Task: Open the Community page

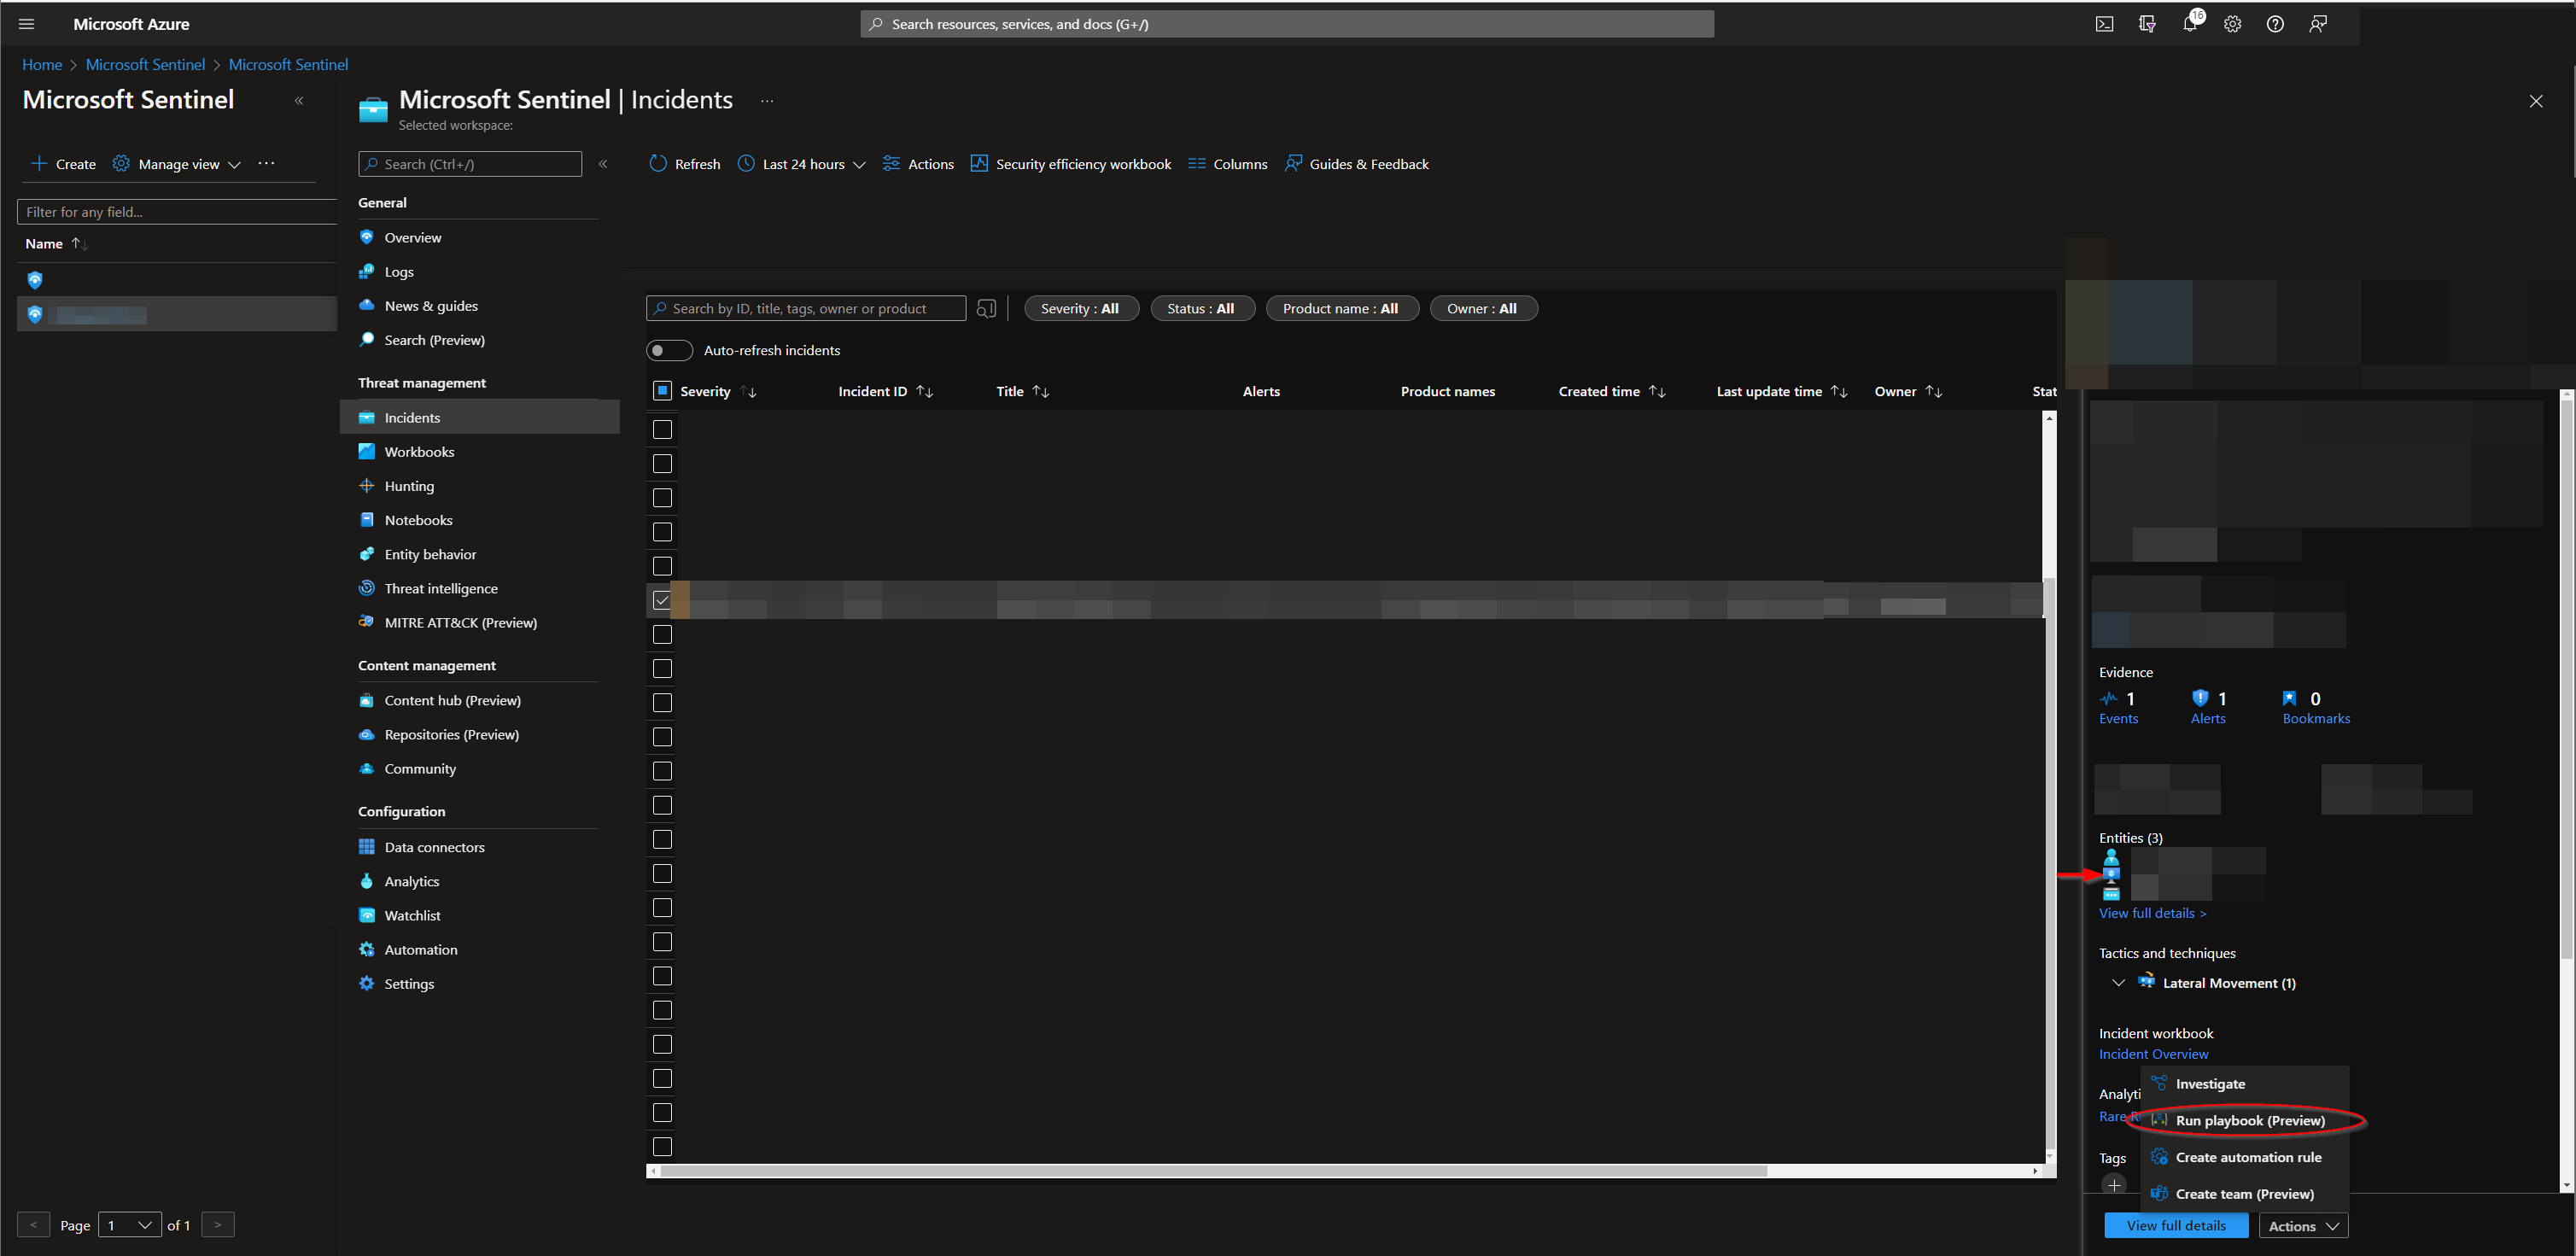Action: (420, 768)
